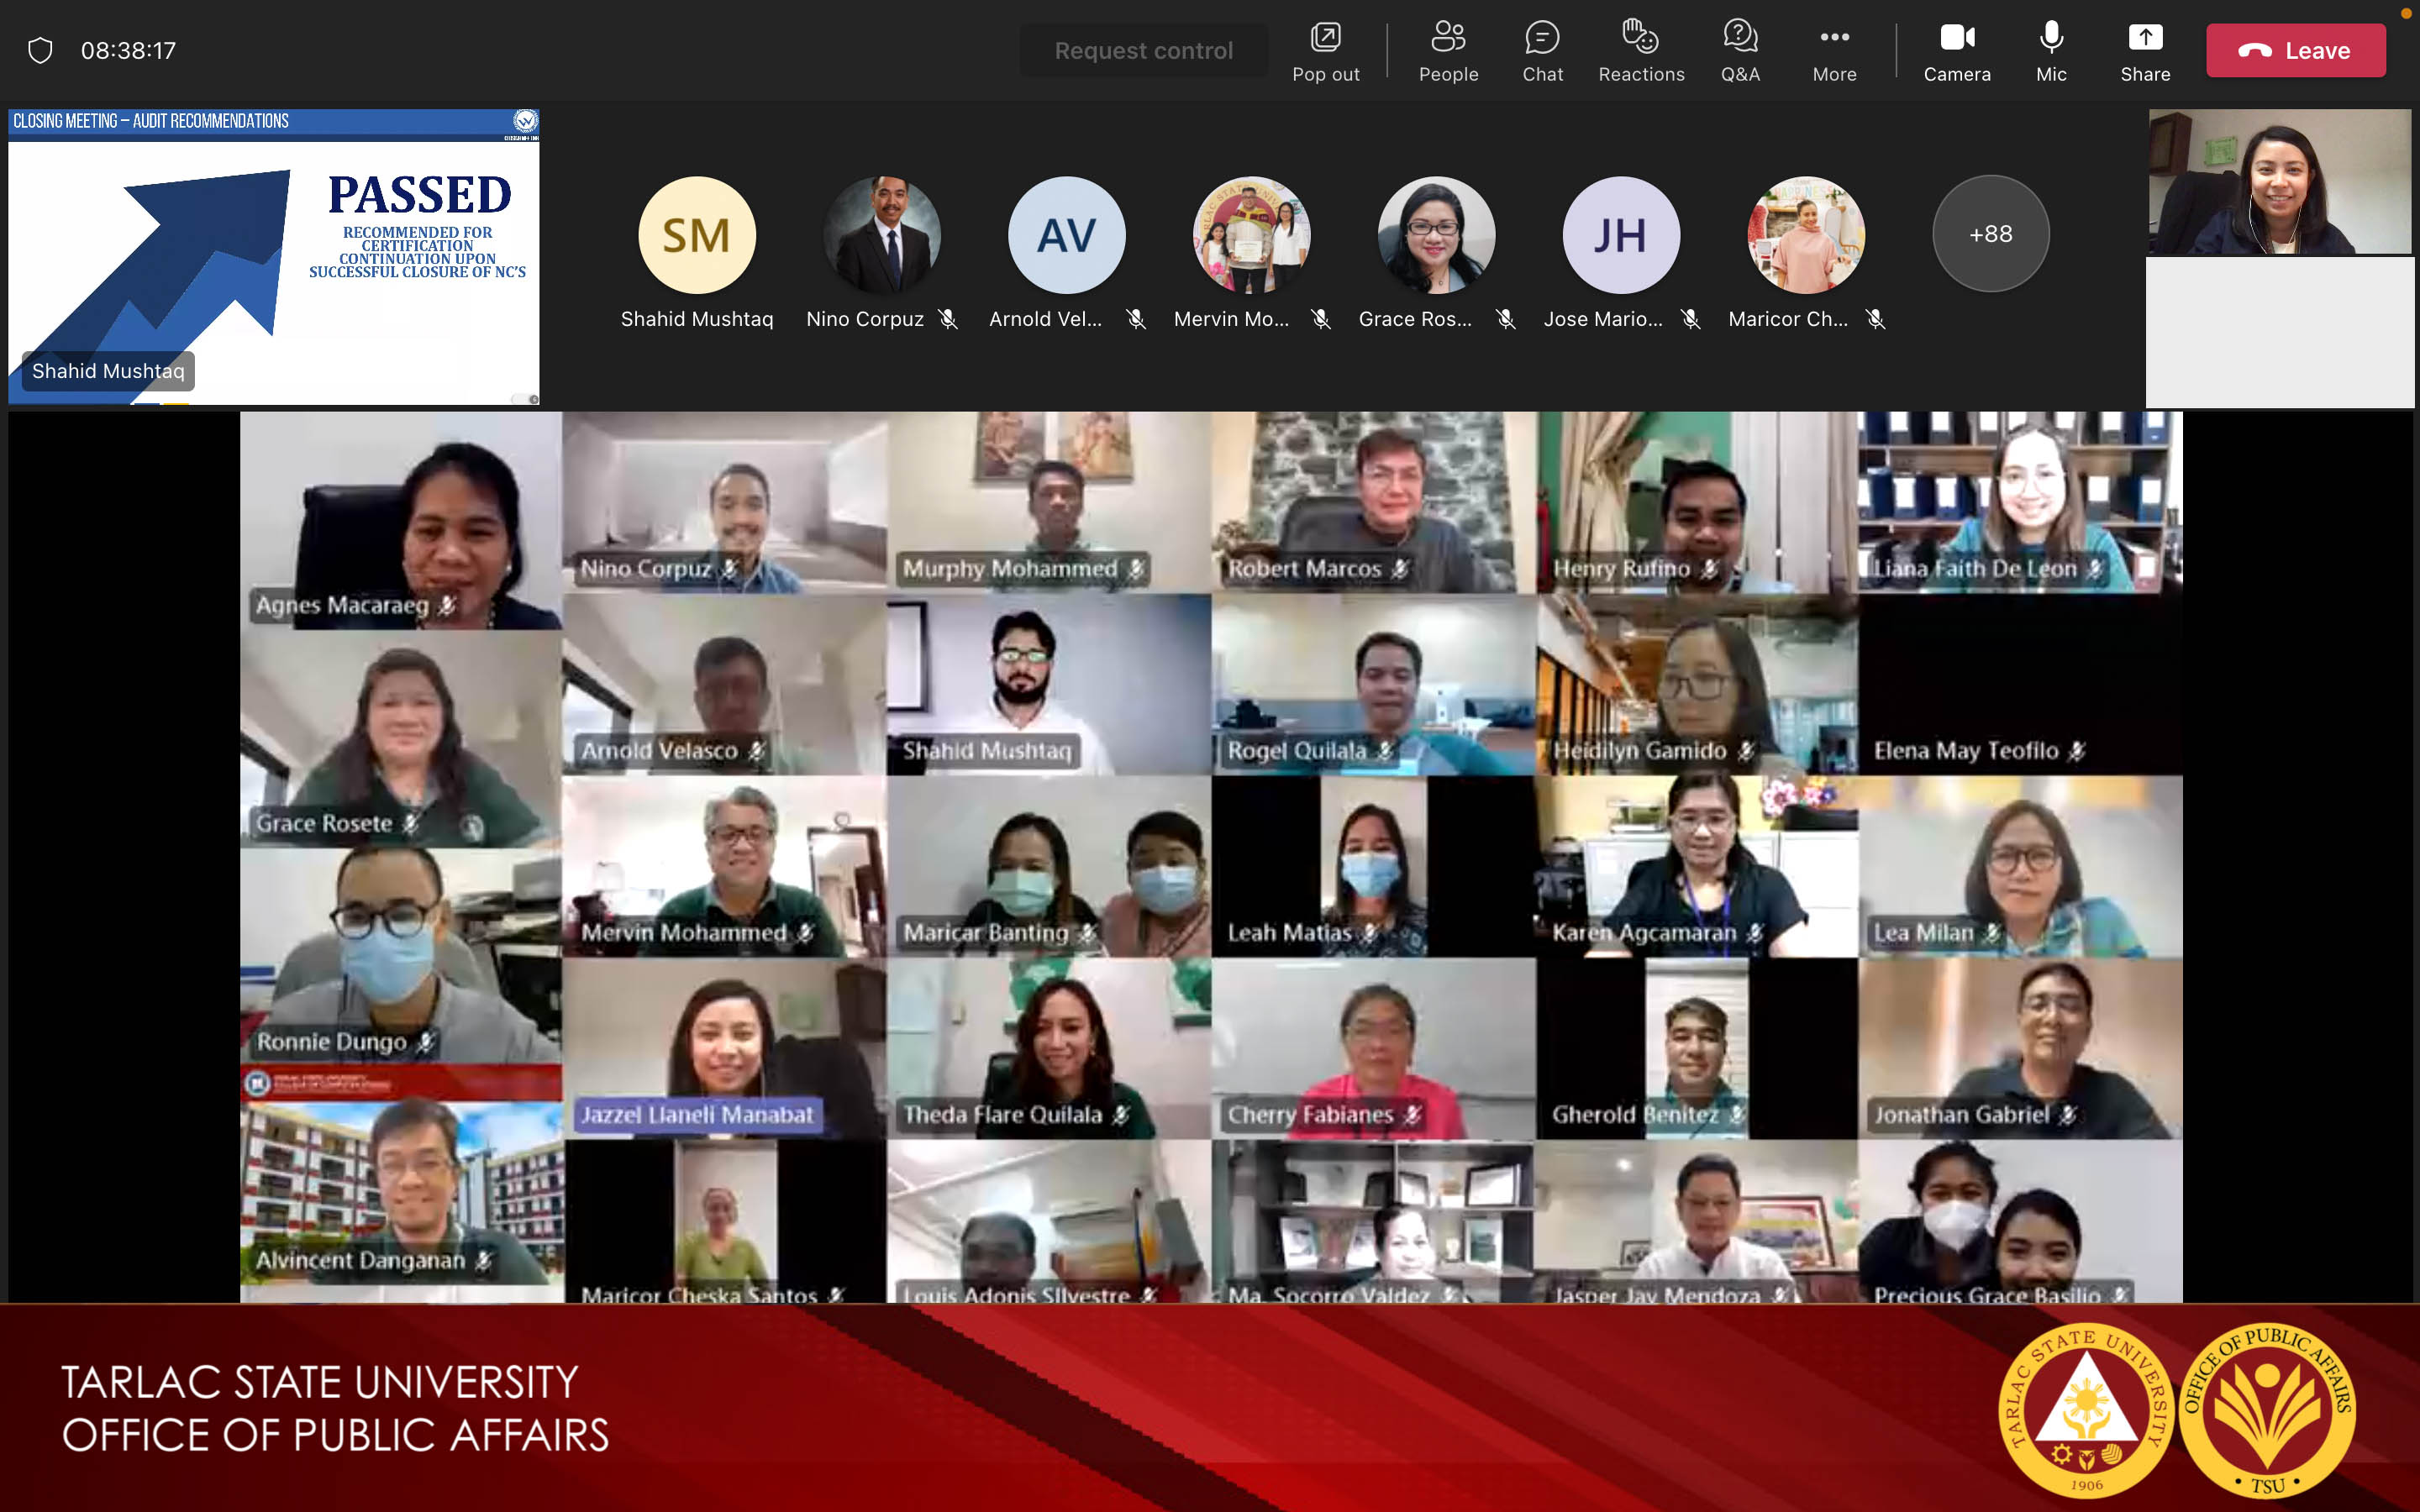Click the Request control button

click(x=1143, y=50)
